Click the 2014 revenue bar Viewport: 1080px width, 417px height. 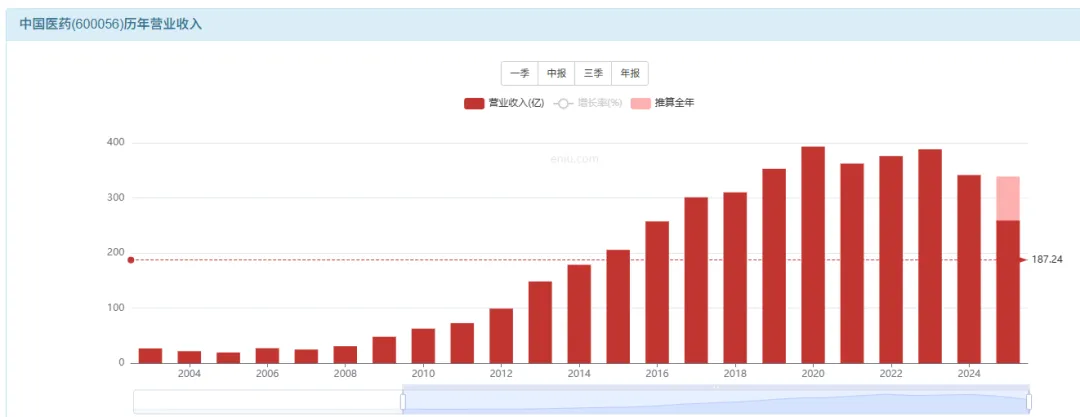point(579,314)
